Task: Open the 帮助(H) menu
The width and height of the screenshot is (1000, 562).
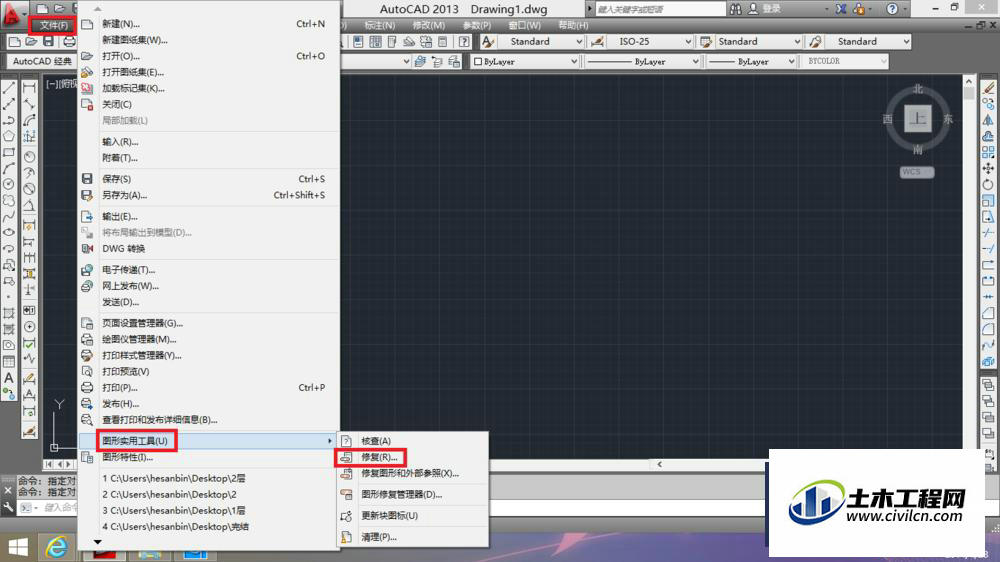Action: point(573,25)
